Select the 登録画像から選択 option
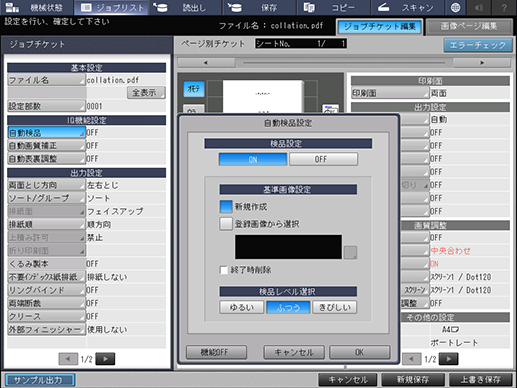 (x=226, y=224)
